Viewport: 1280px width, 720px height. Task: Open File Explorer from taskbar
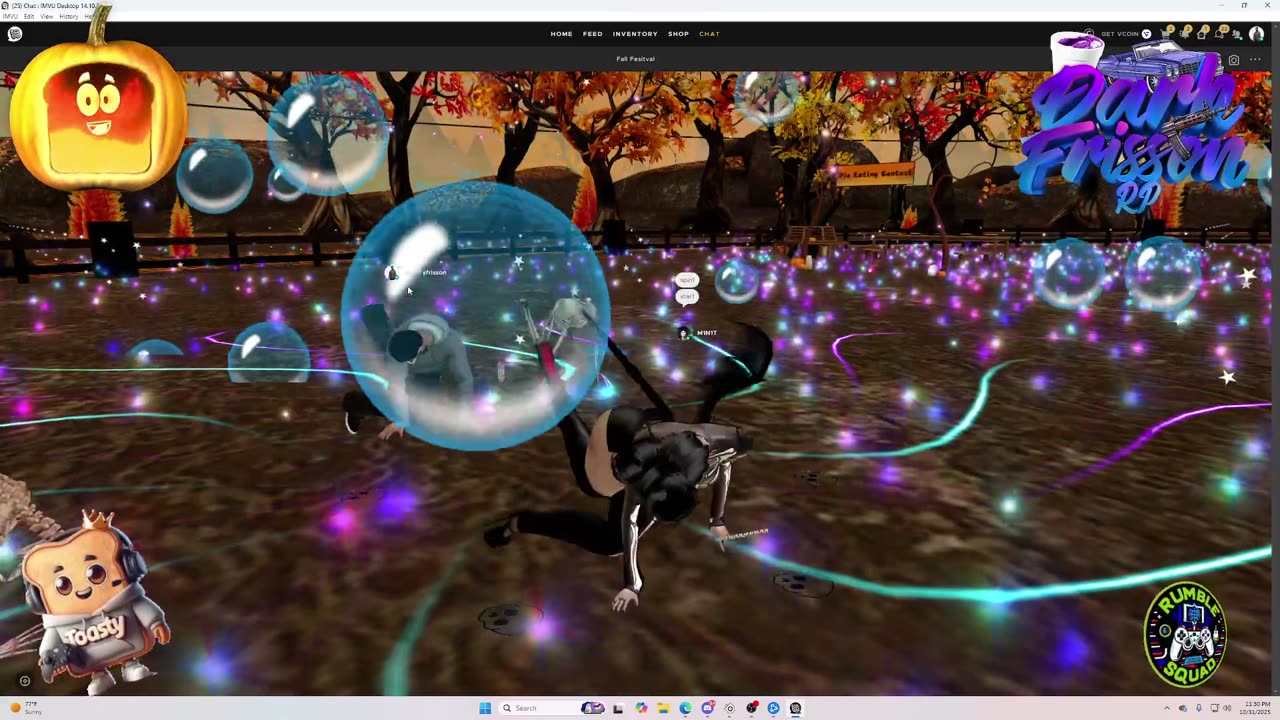tap(663, 708)
